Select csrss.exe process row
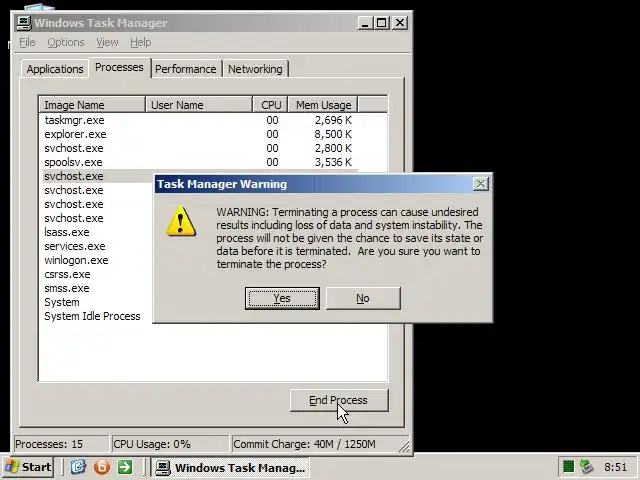Screen dimensions: 640x480 [98, 274]
